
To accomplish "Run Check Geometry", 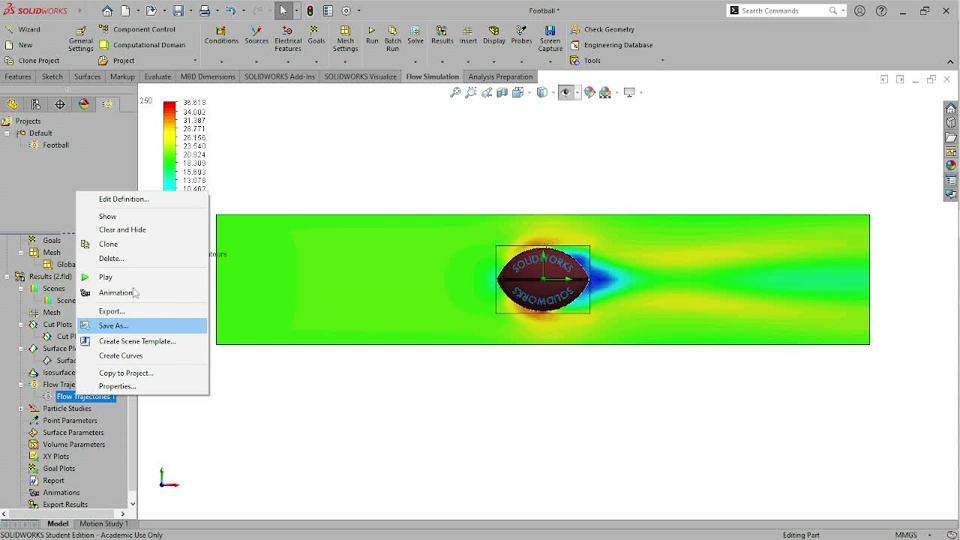I will (602, 29).
